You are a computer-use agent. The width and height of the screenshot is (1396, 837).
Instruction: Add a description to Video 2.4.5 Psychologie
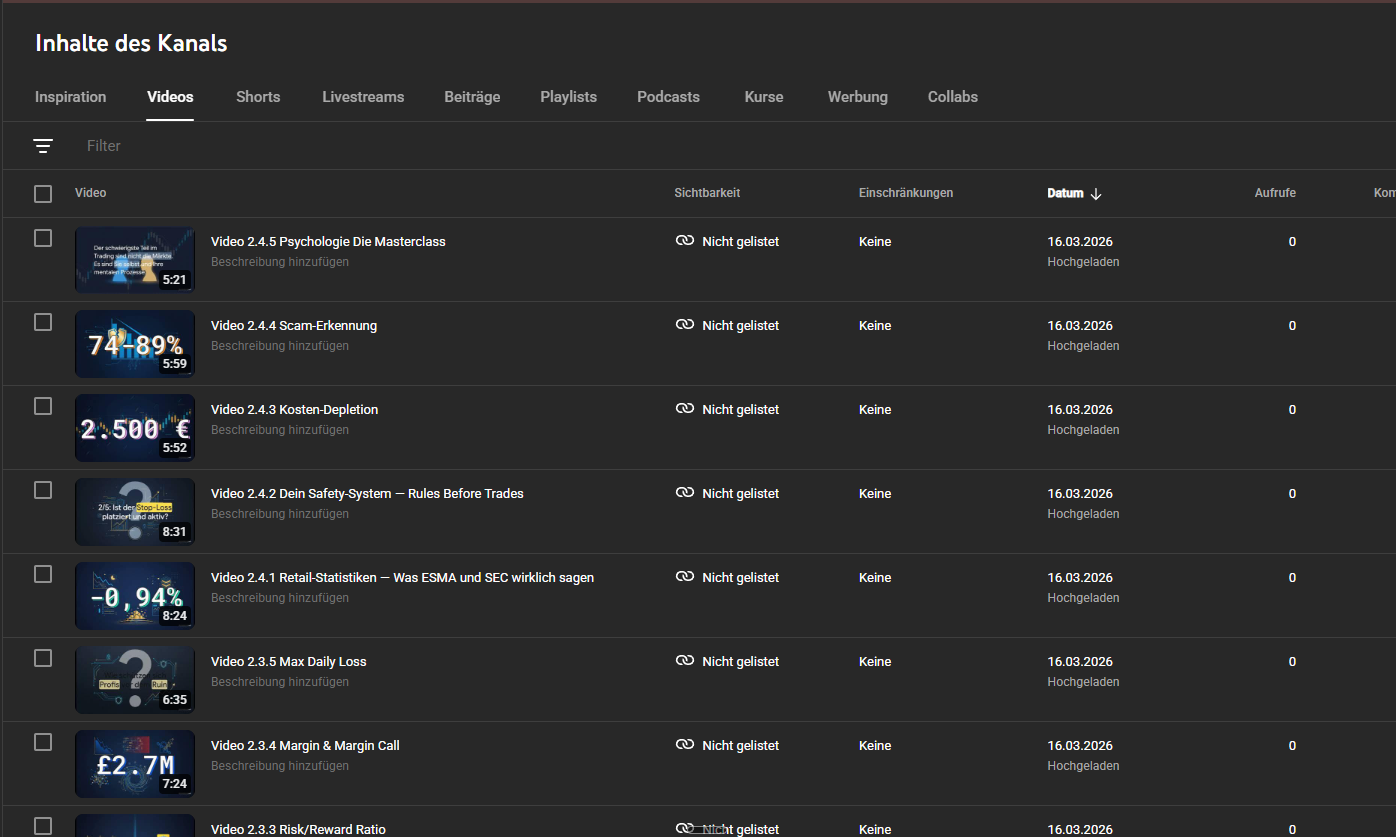(x=279, y=261)
